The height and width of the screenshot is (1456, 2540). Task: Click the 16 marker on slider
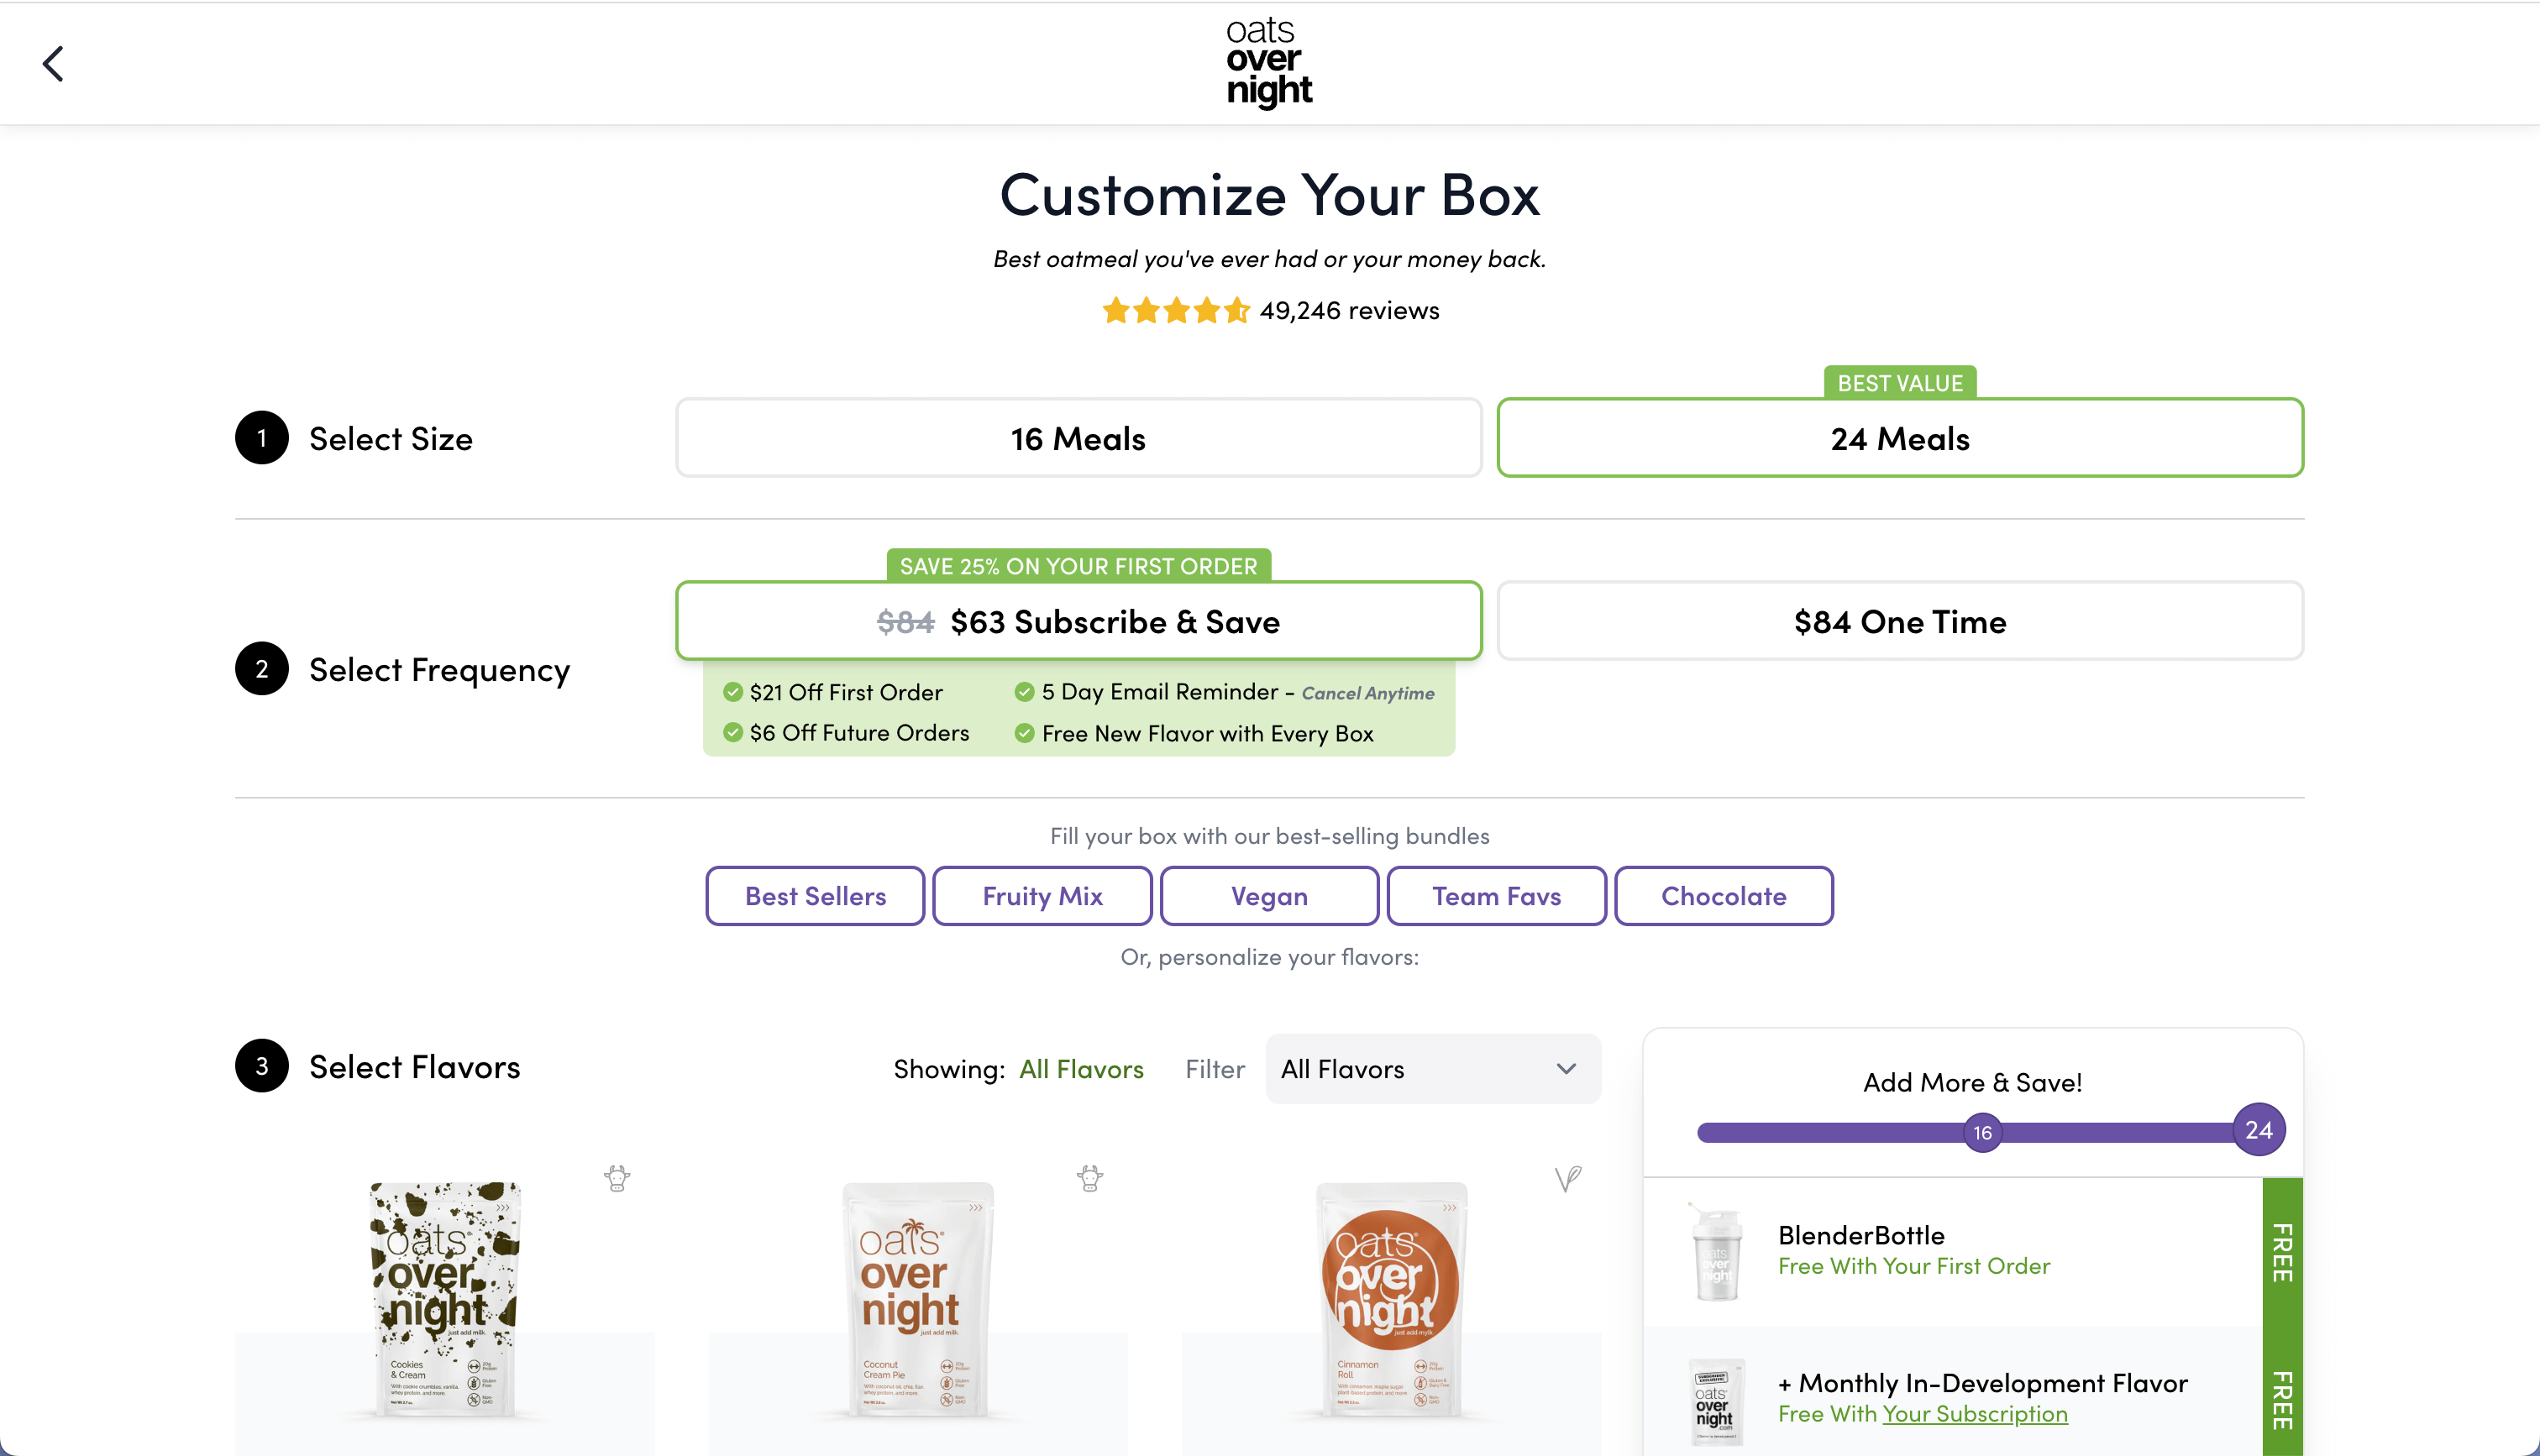pyautogui.click(x=1982, y=1133)
